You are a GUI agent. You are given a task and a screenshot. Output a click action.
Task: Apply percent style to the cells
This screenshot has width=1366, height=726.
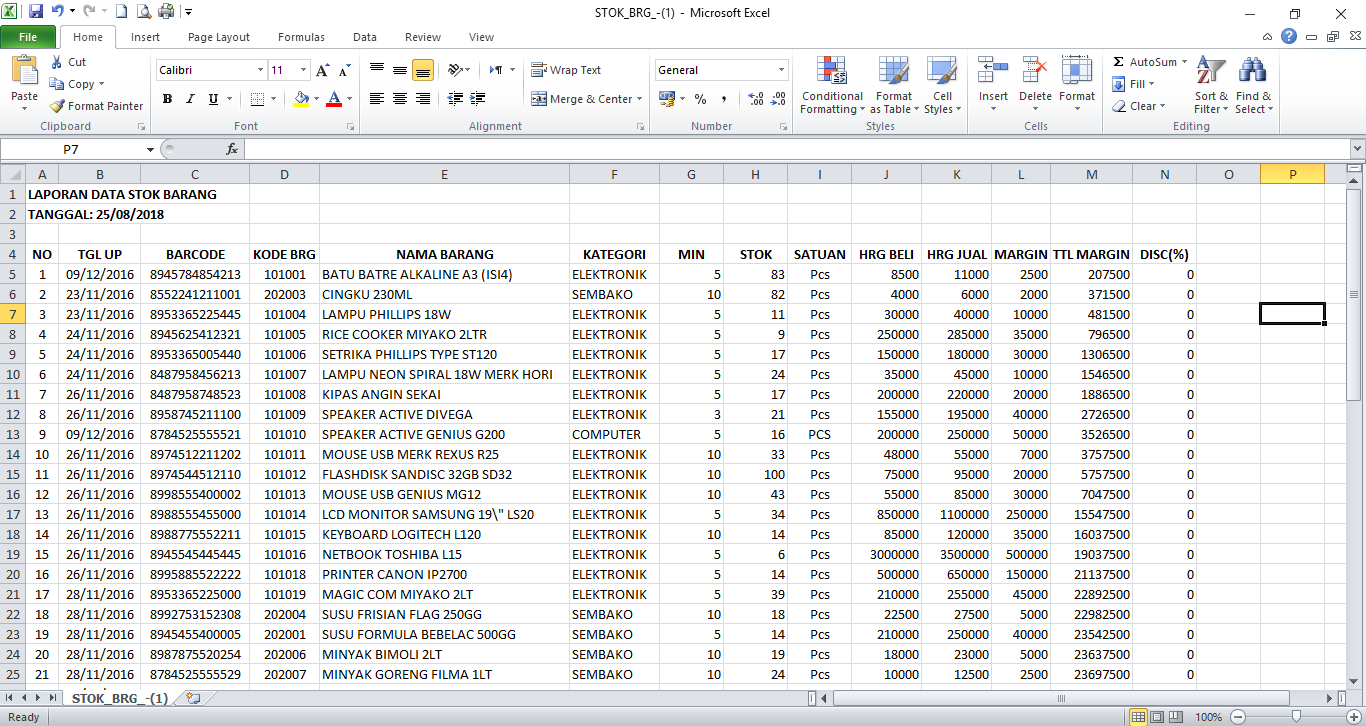coord(700,99)
